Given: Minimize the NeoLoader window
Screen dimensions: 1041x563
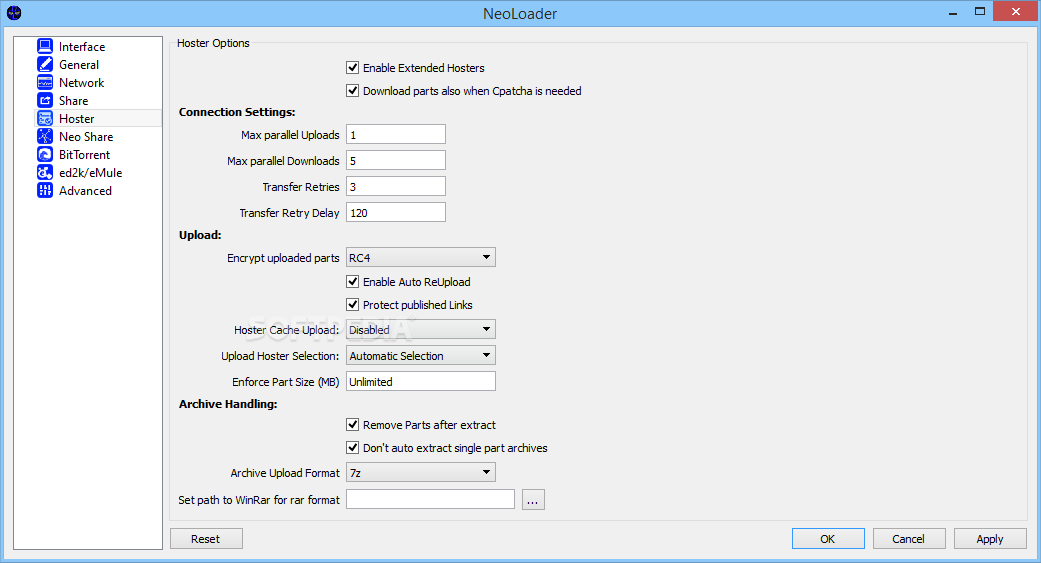Looking at the screenshot, I should [x=953, y=11].
